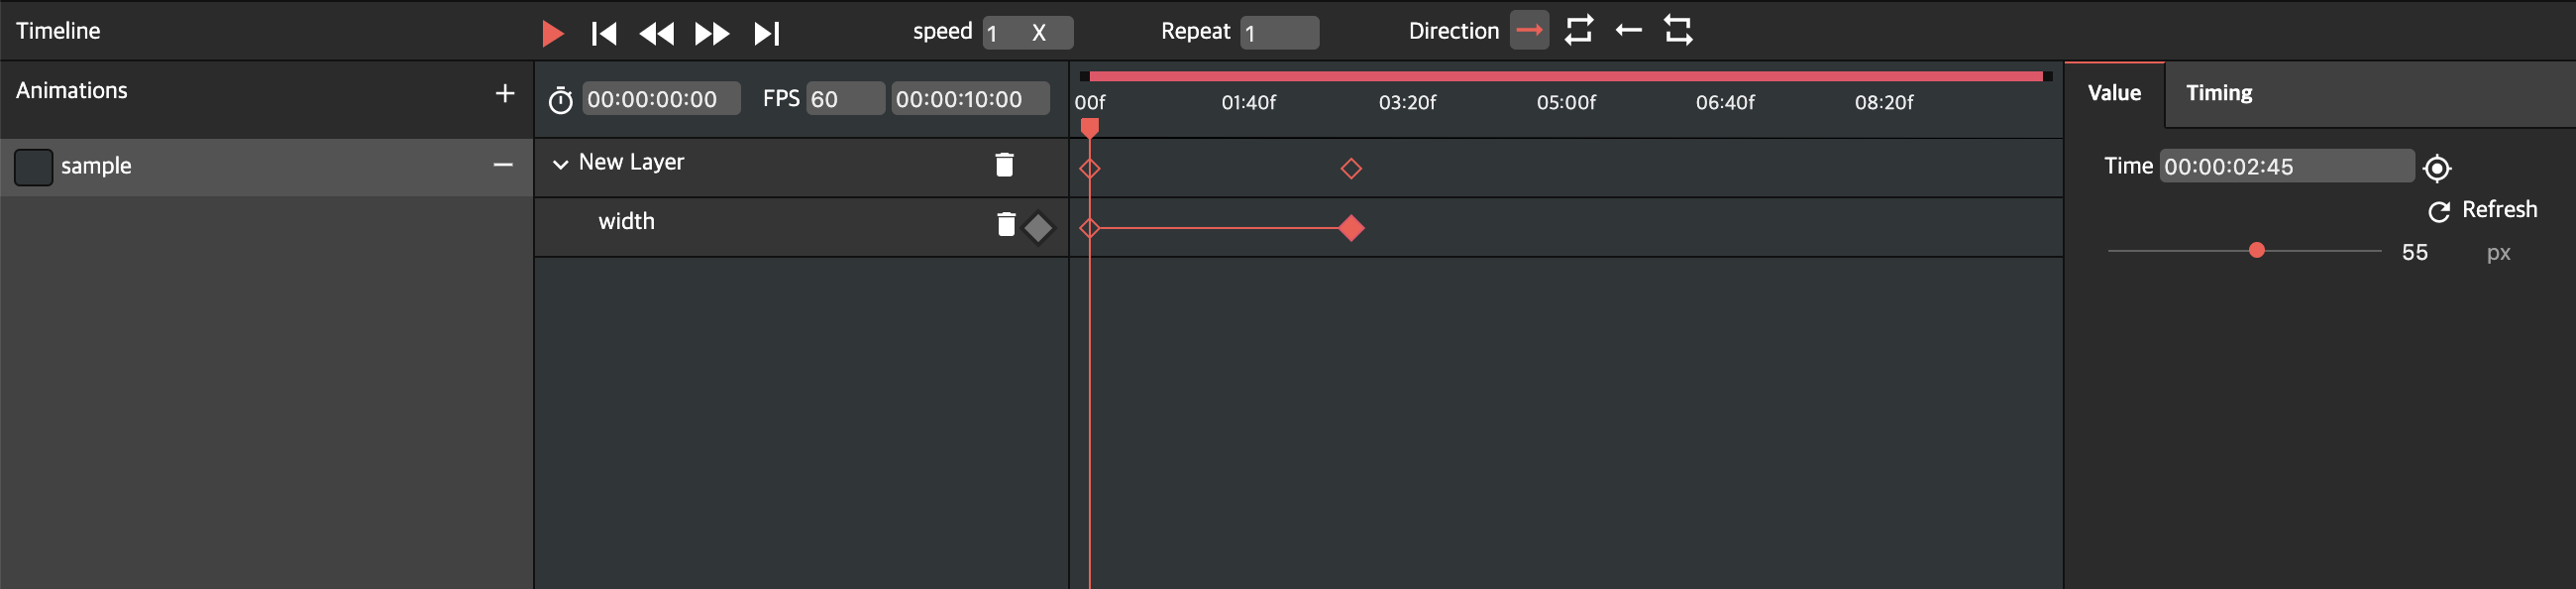Delete the width property with its trash icon
This screenshot has width=2576, height=589.
click(x=1005, y=225)
